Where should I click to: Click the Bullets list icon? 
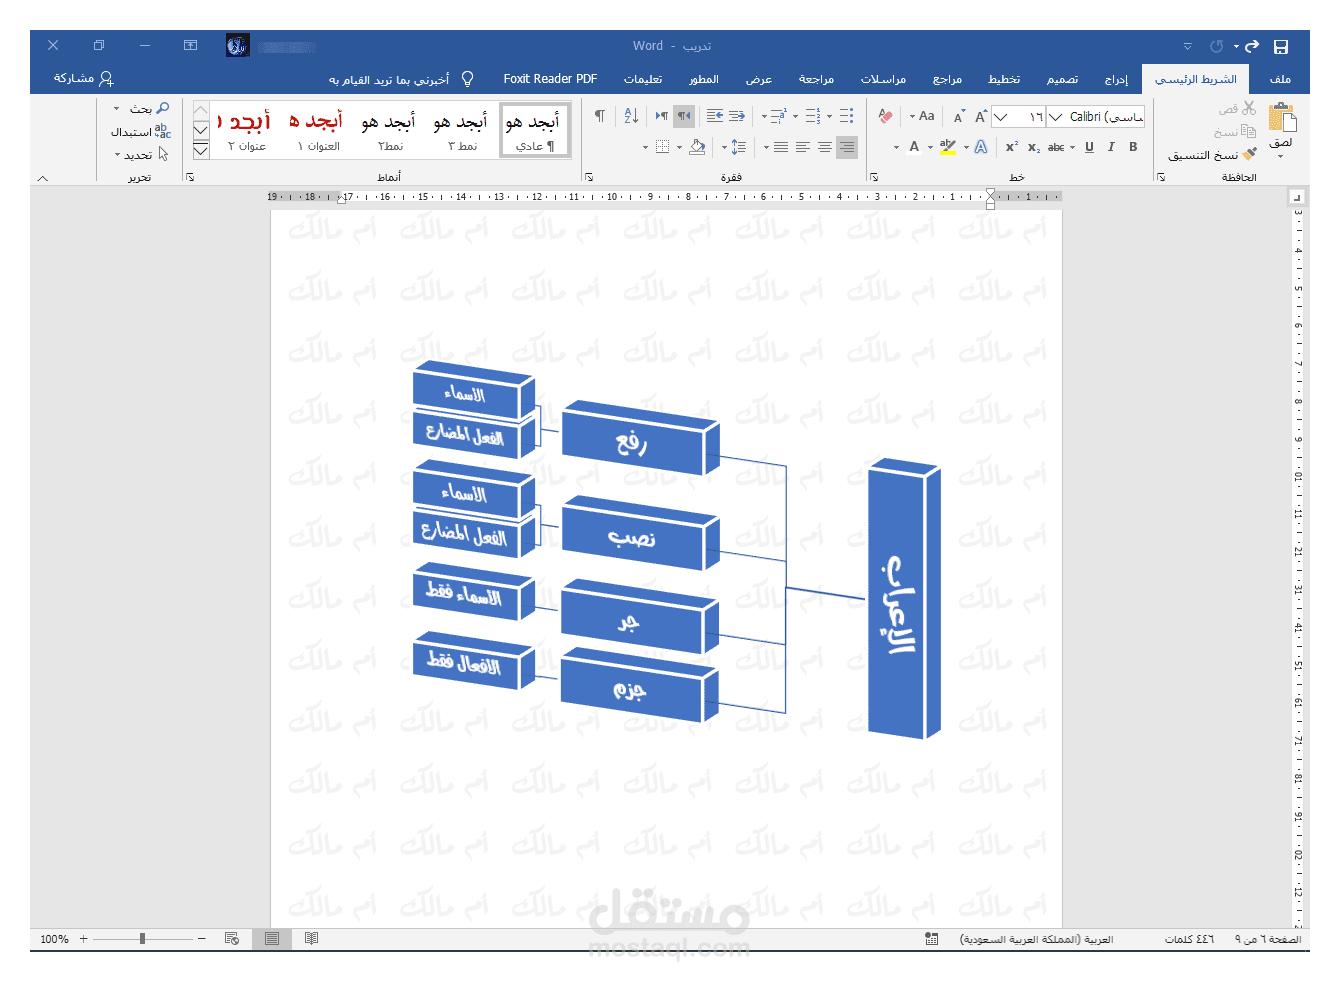click(846, 116)
